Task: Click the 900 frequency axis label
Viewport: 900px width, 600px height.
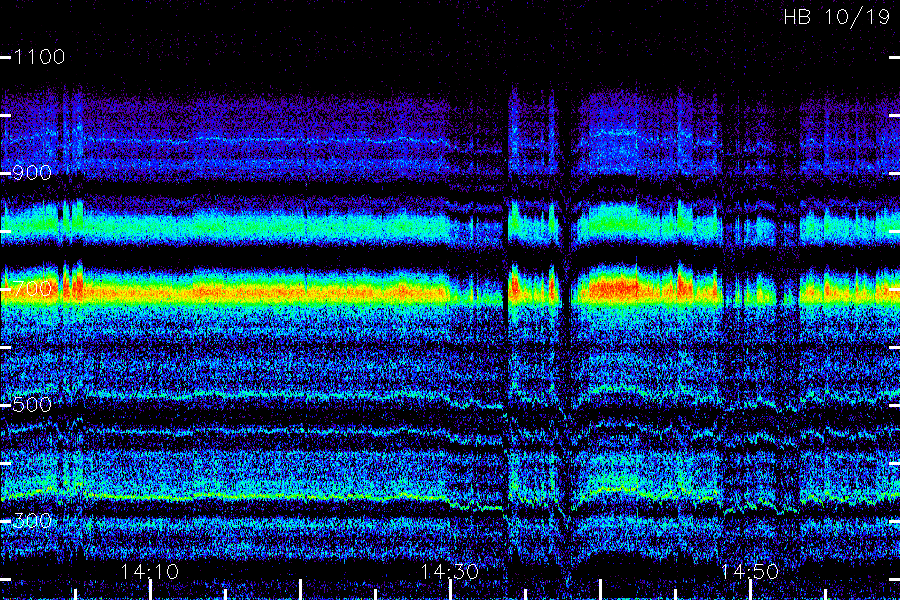Action: 32,173
